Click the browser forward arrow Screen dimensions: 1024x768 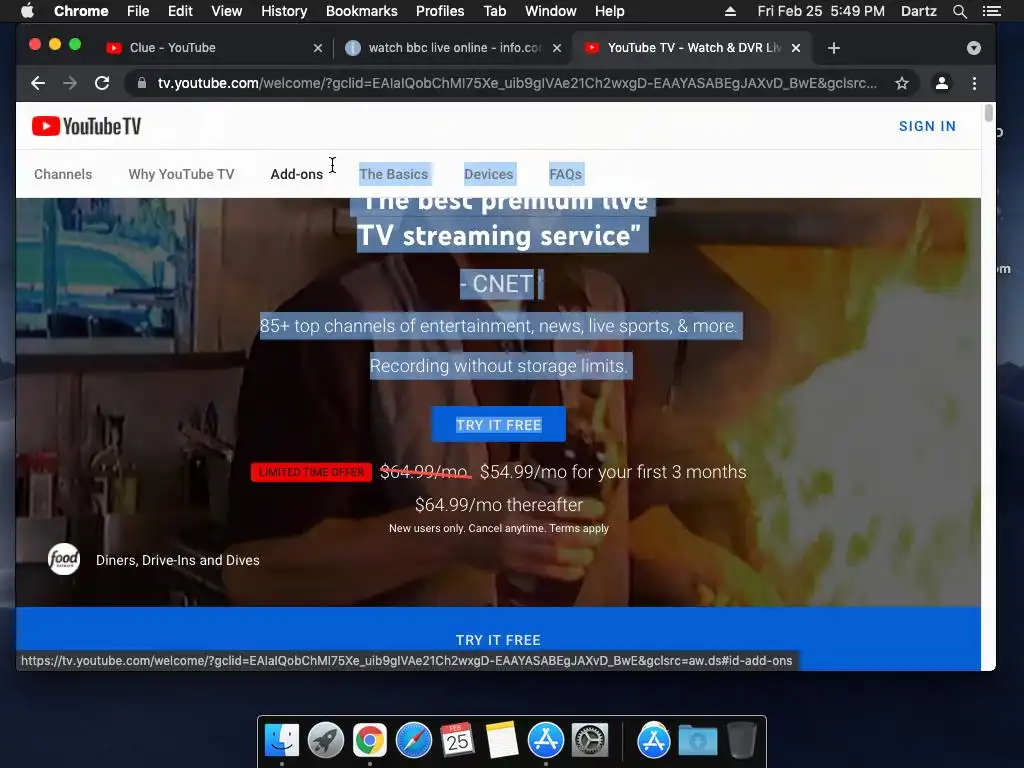tap(70, 83)
